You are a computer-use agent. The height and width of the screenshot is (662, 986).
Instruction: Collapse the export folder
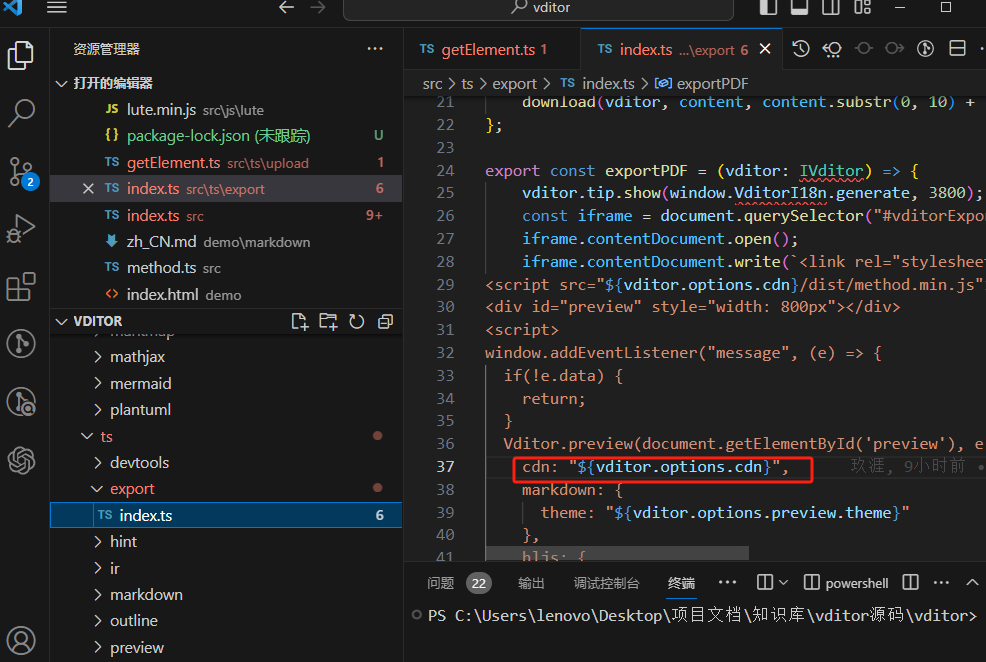[x=132, y=489]
